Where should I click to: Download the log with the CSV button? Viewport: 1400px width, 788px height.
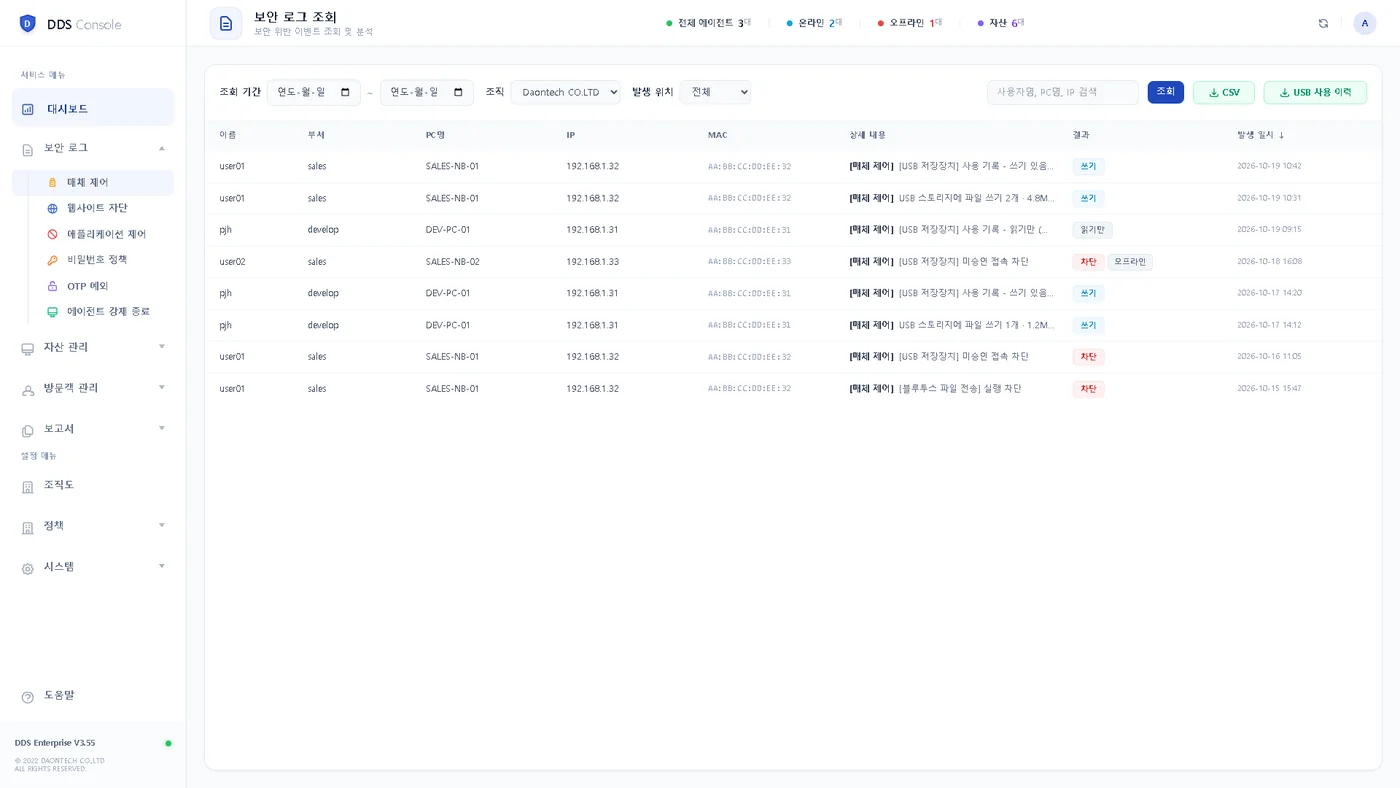(x=1224, y=92)
